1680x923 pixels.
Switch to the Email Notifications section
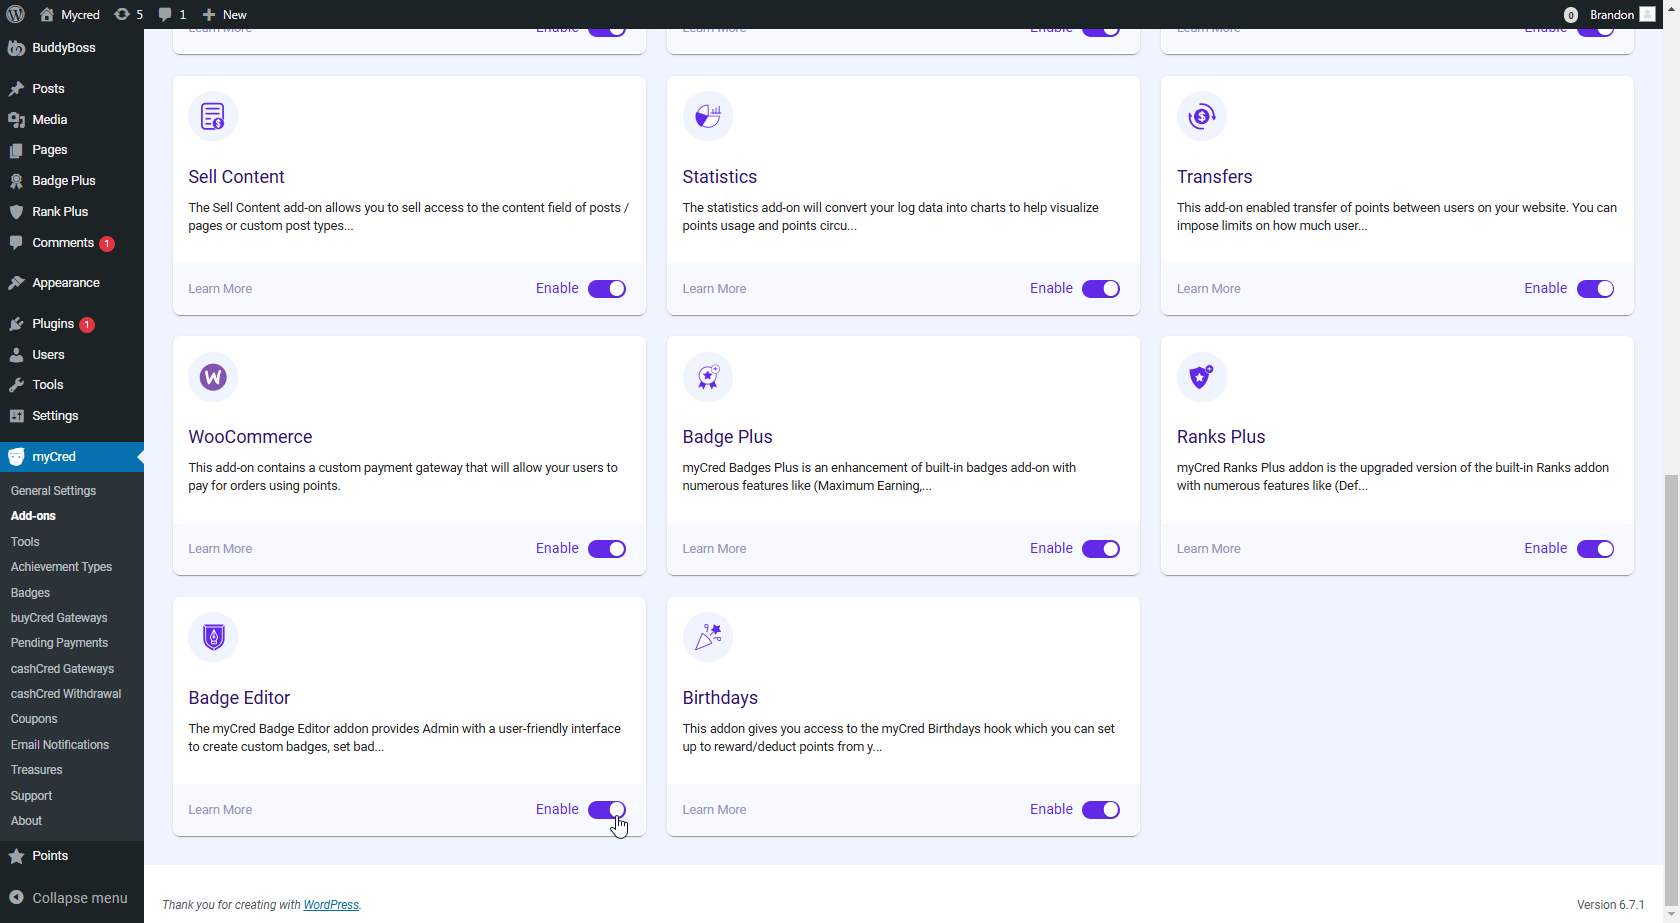[x=60, y=744]
